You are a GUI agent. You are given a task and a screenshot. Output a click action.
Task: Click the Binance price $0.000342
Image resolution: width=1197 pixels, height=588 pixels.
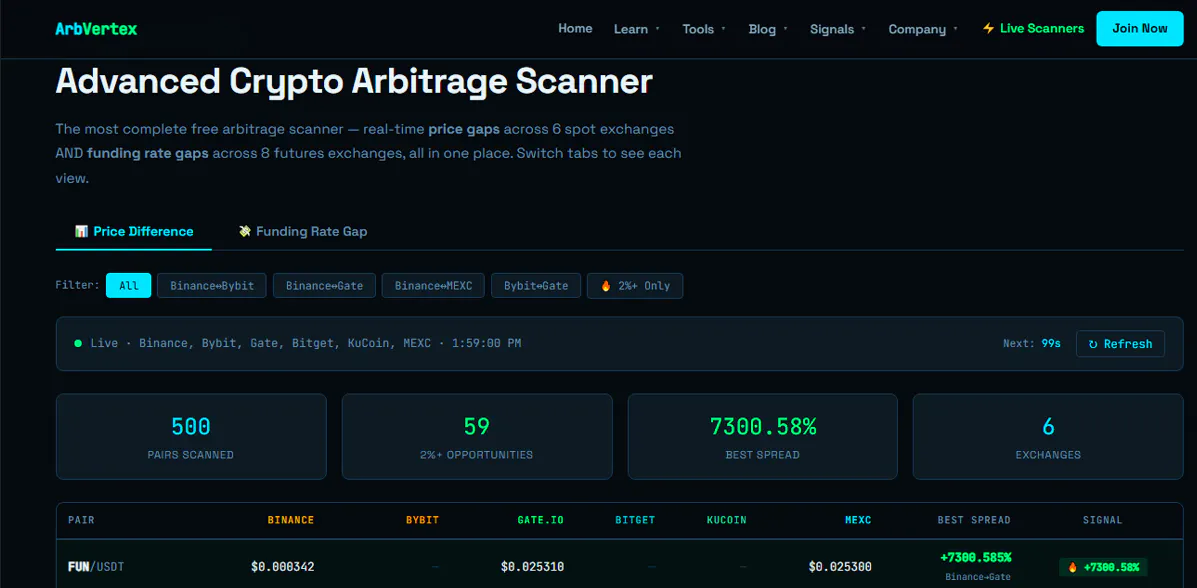point(282,567)
